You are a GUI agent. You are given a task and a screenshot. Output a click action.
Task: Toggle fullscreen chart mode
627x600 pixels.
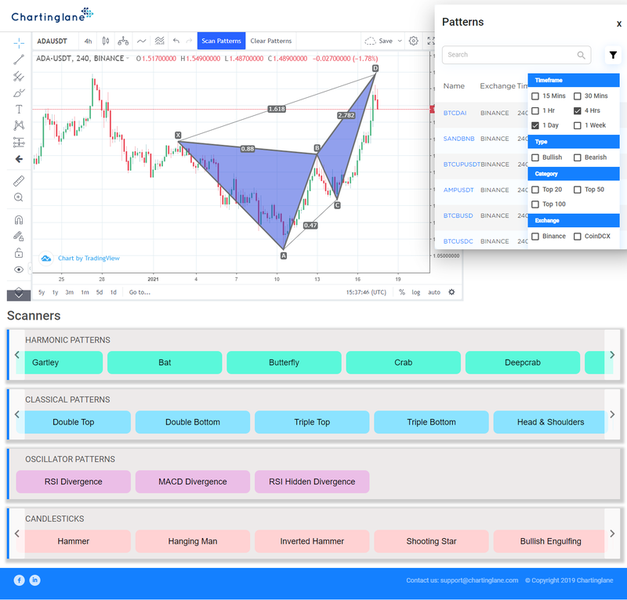[x=431, y=41]
